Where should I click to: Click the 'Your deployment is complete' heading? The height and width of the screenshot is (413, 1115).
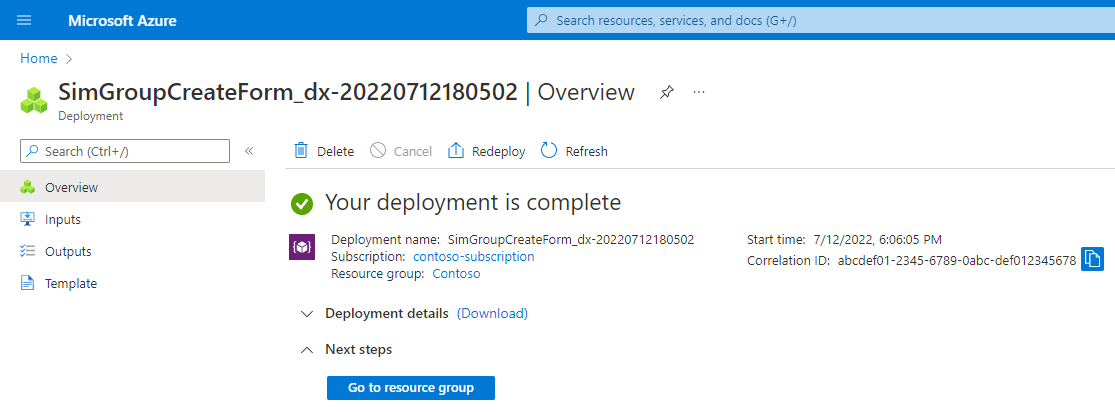[x=473, y=203]
